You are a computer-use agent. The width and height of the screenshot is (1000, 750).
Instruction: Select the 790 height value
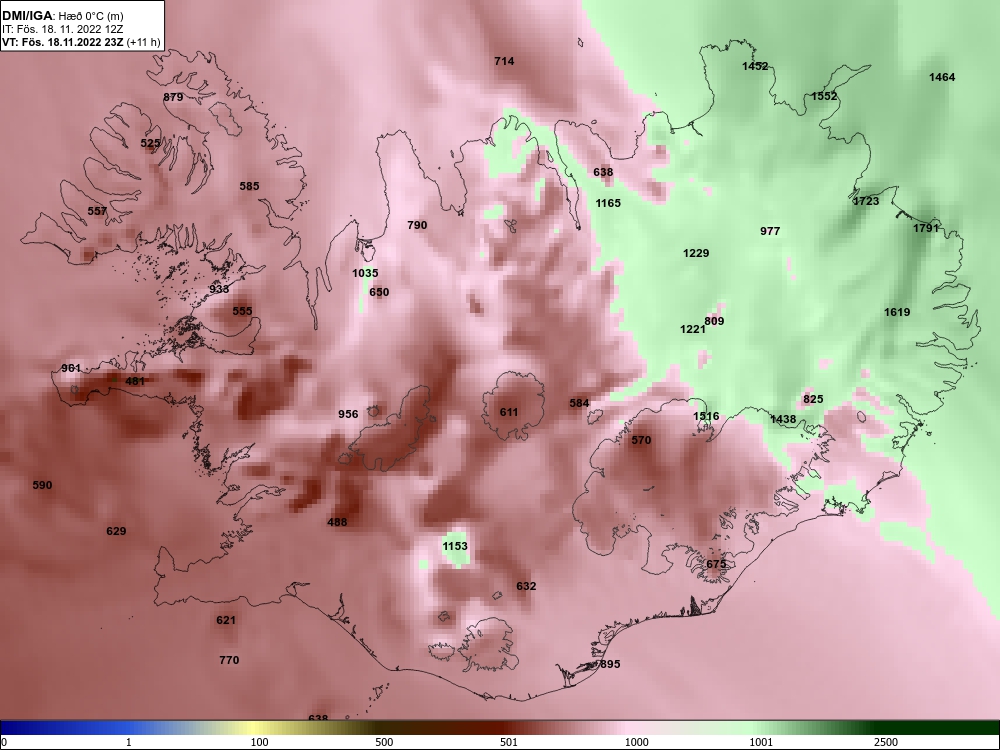(417, 225)
